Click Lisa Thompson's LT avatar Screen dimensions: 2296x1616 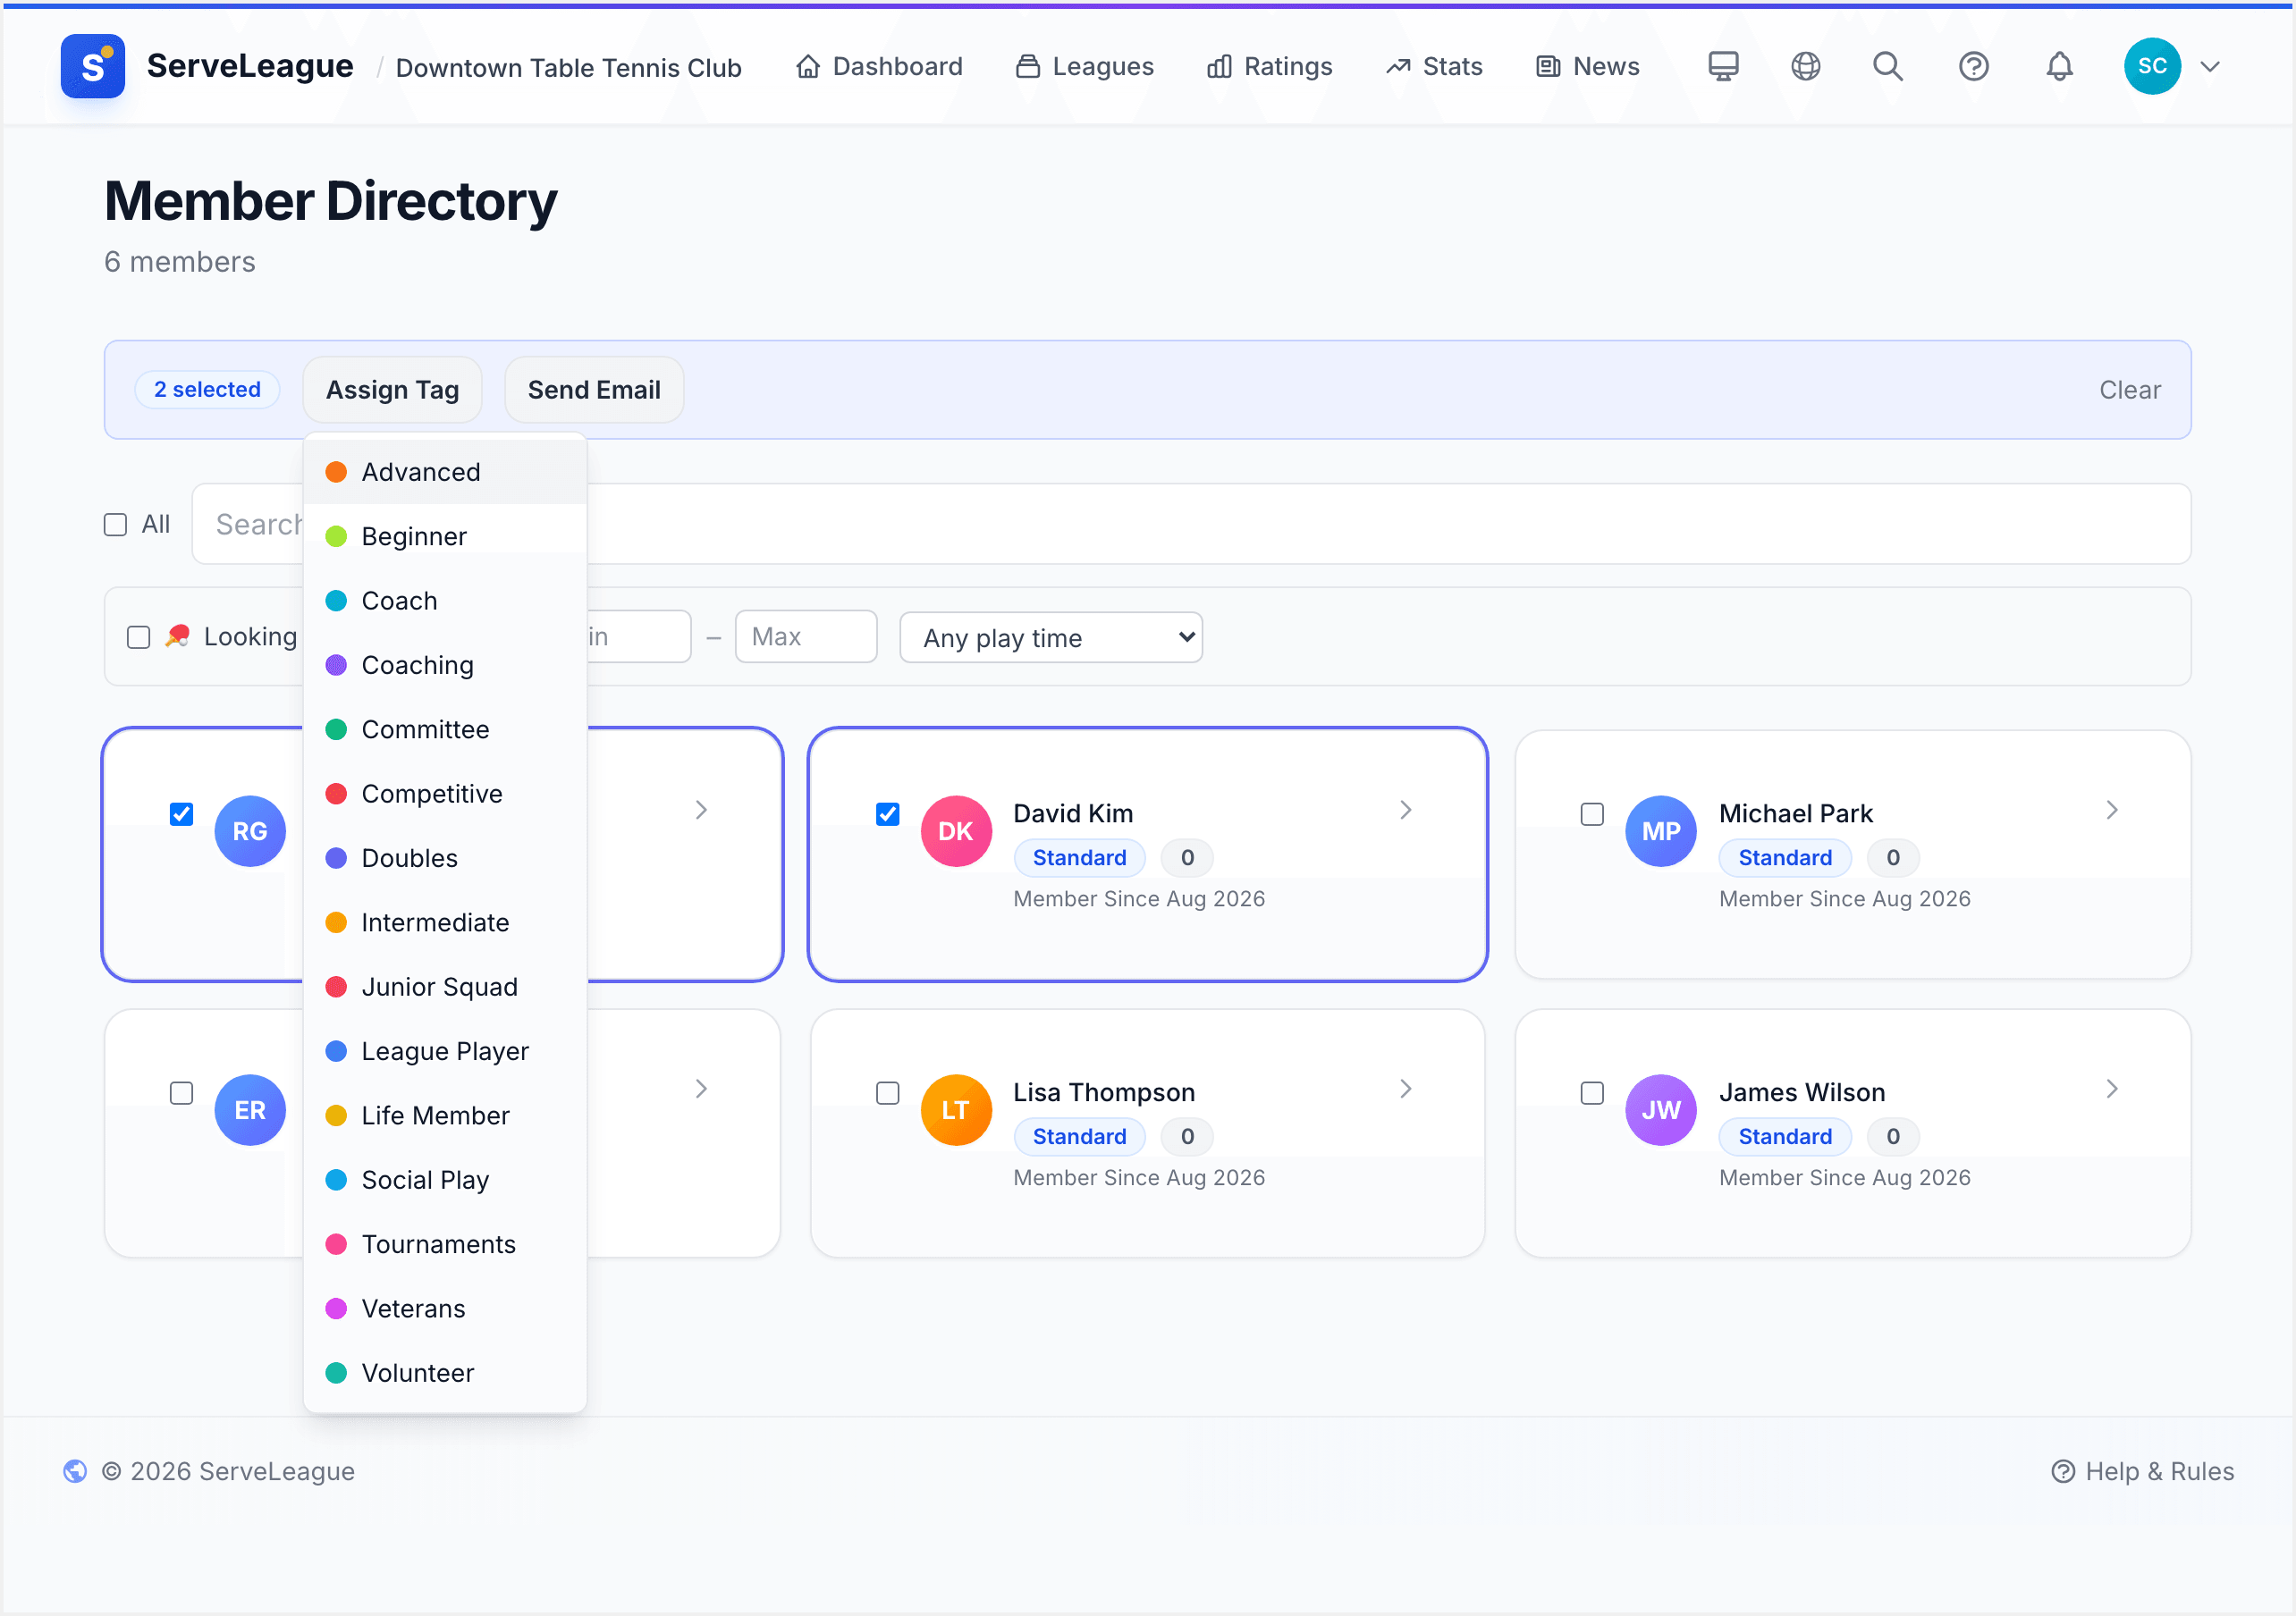(x=956, y=1110)
